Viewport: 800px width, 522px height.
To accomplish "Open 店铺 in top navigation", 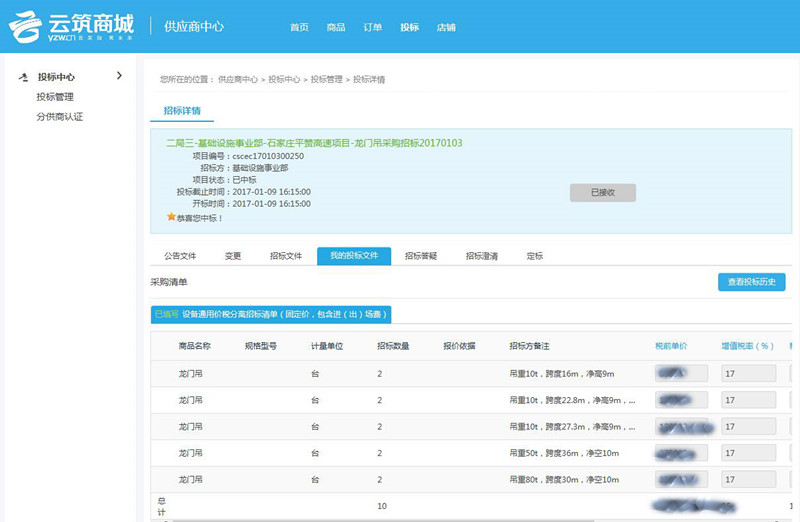I will tap(446, 27).
